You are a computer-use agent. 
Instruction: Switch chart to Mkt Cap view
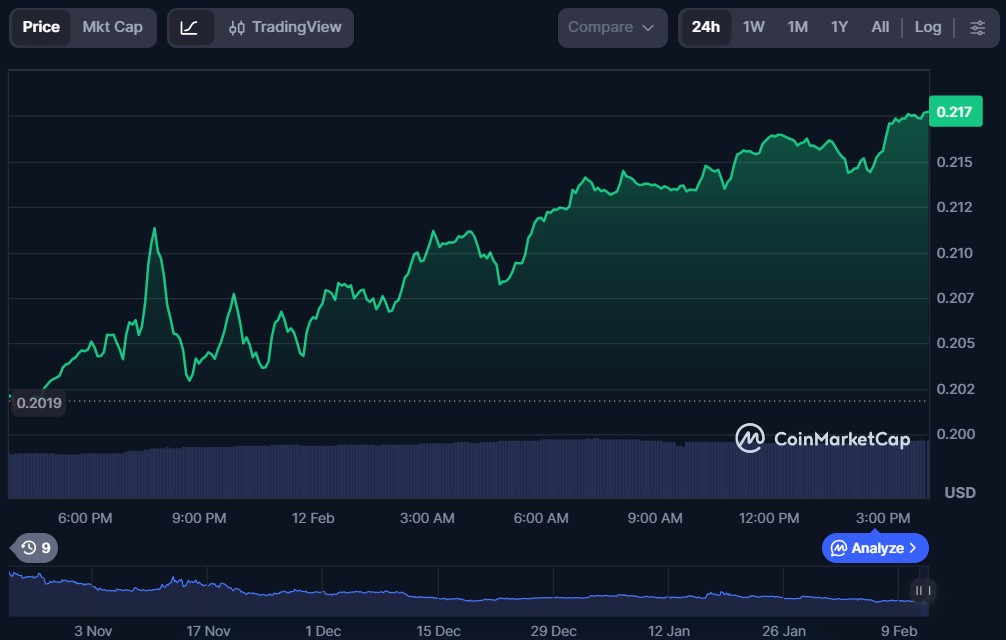point(112,27)
